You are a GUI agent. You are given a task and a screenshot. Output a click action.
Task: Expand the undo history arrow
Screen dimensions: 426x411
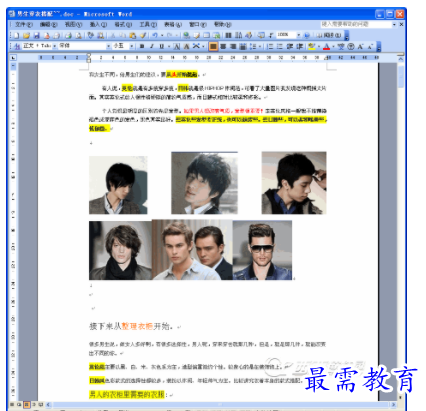coord(162,35)
